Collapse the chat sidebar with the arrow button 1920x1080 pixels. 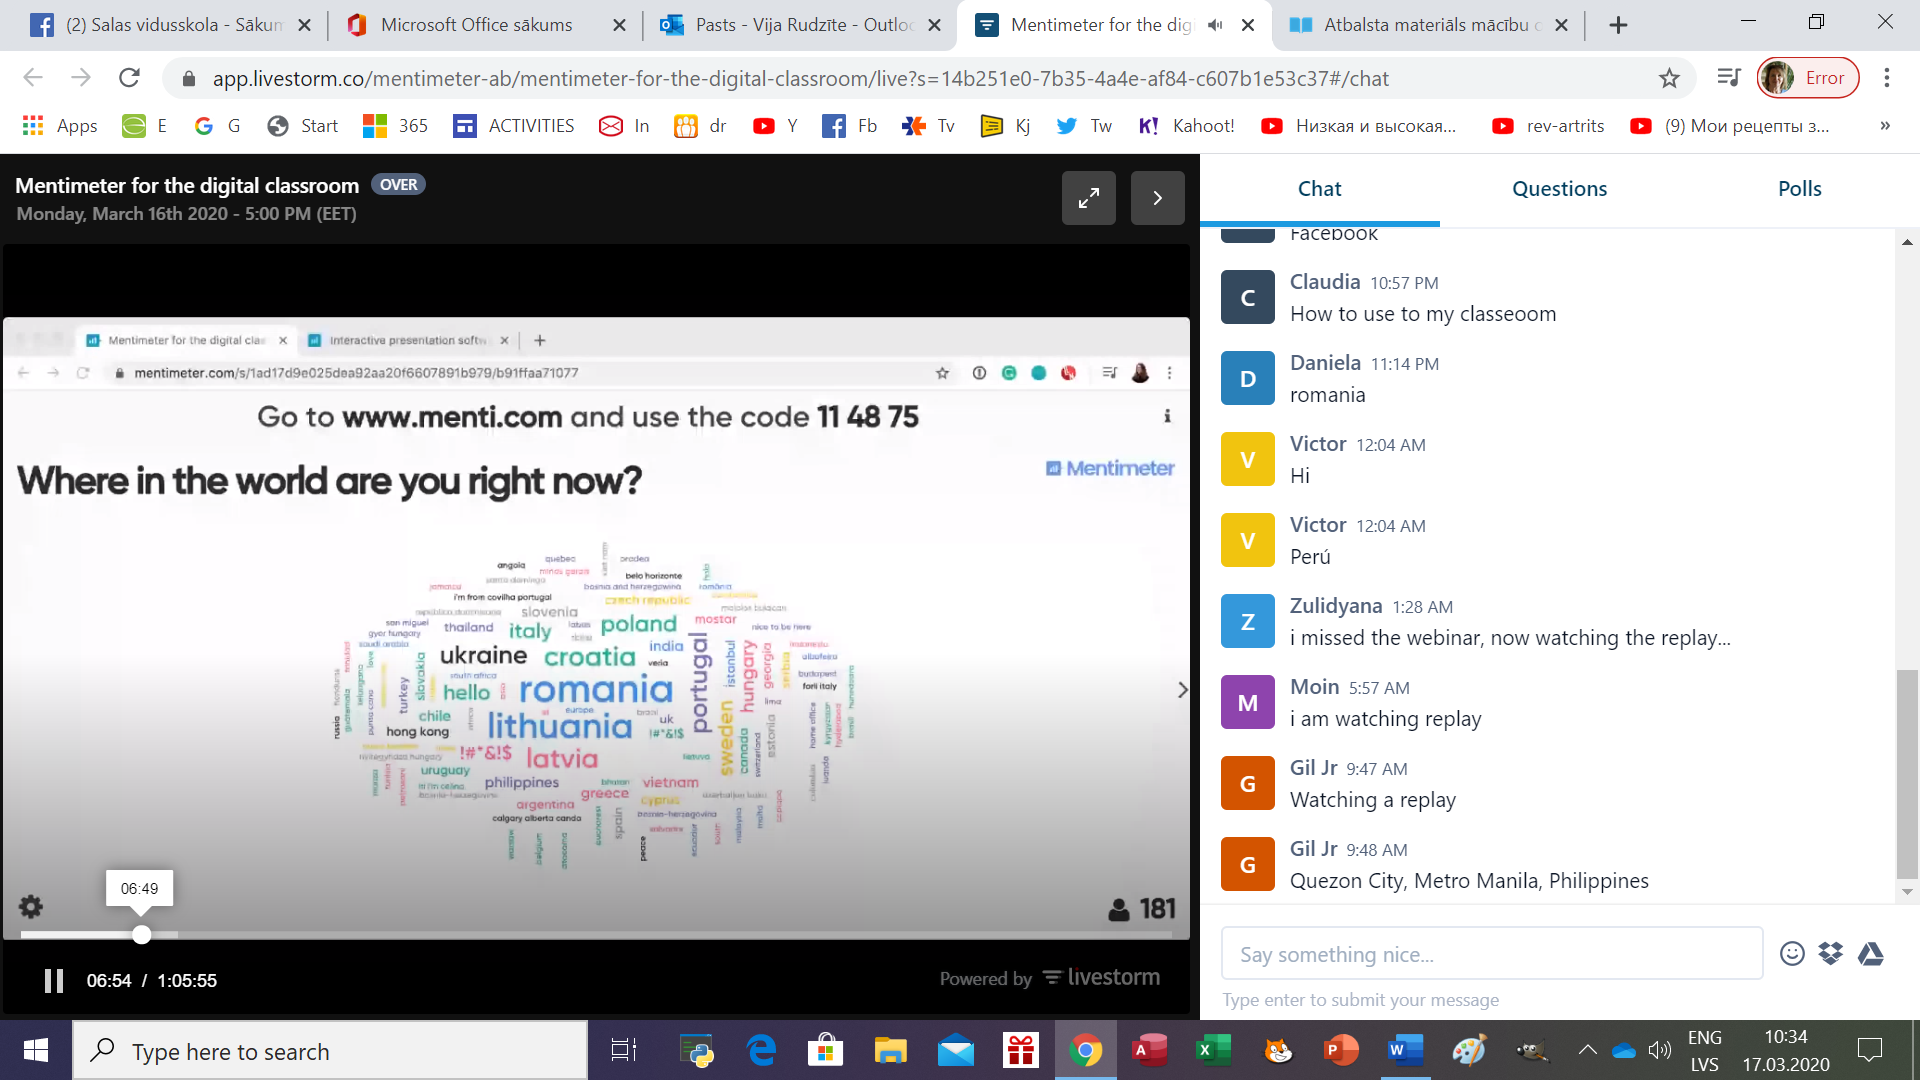[x=1157, y=198]
